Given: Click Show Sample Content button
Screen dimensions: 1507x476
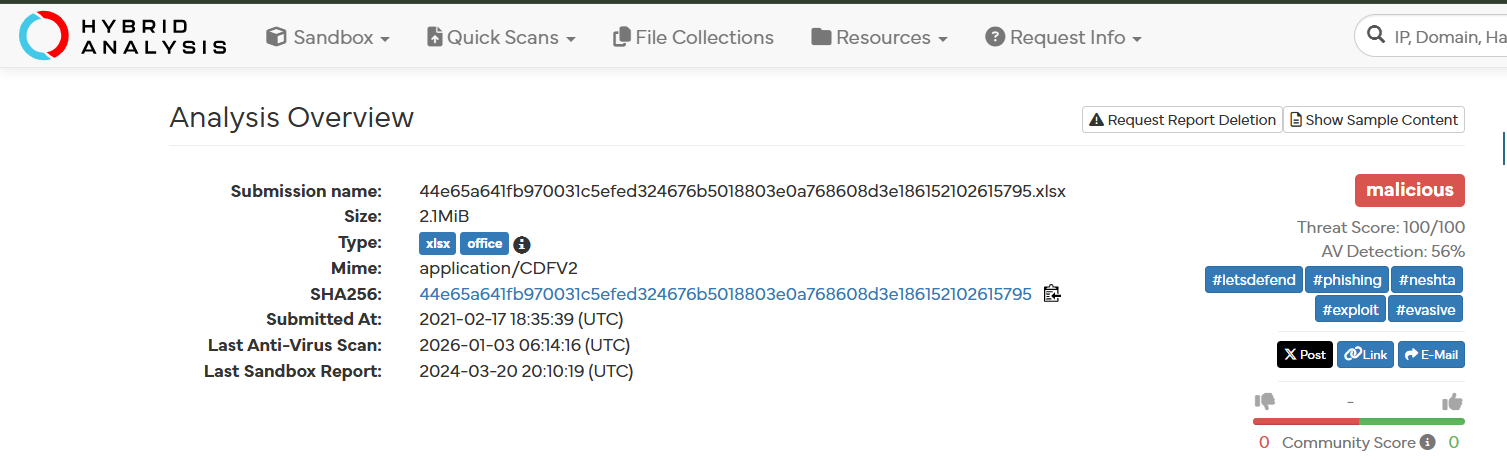Looking at the screenshot, I should [x=1373, y=120].
